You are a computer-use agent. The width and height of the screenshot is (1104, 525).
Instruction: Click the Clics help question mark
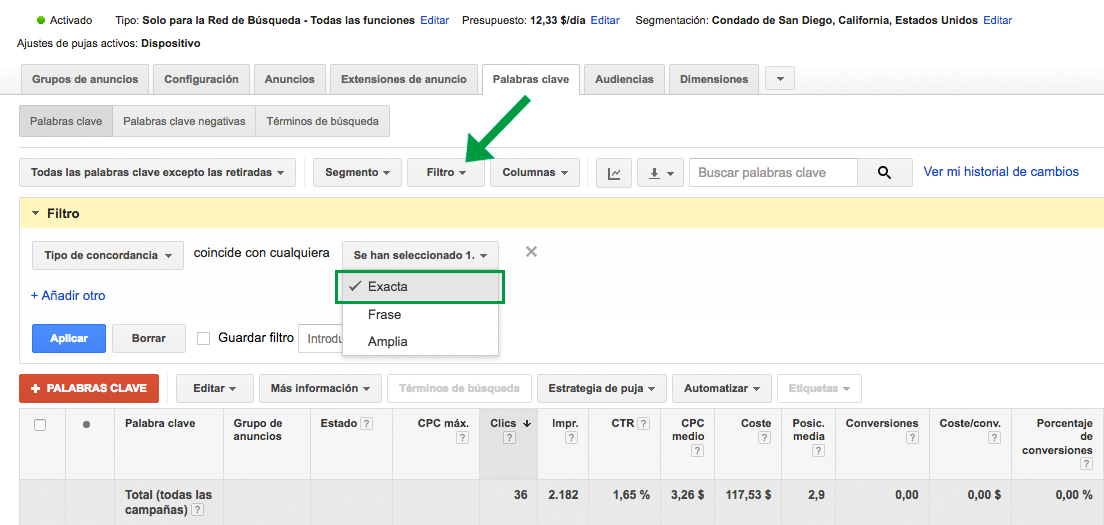click(510, 437)
